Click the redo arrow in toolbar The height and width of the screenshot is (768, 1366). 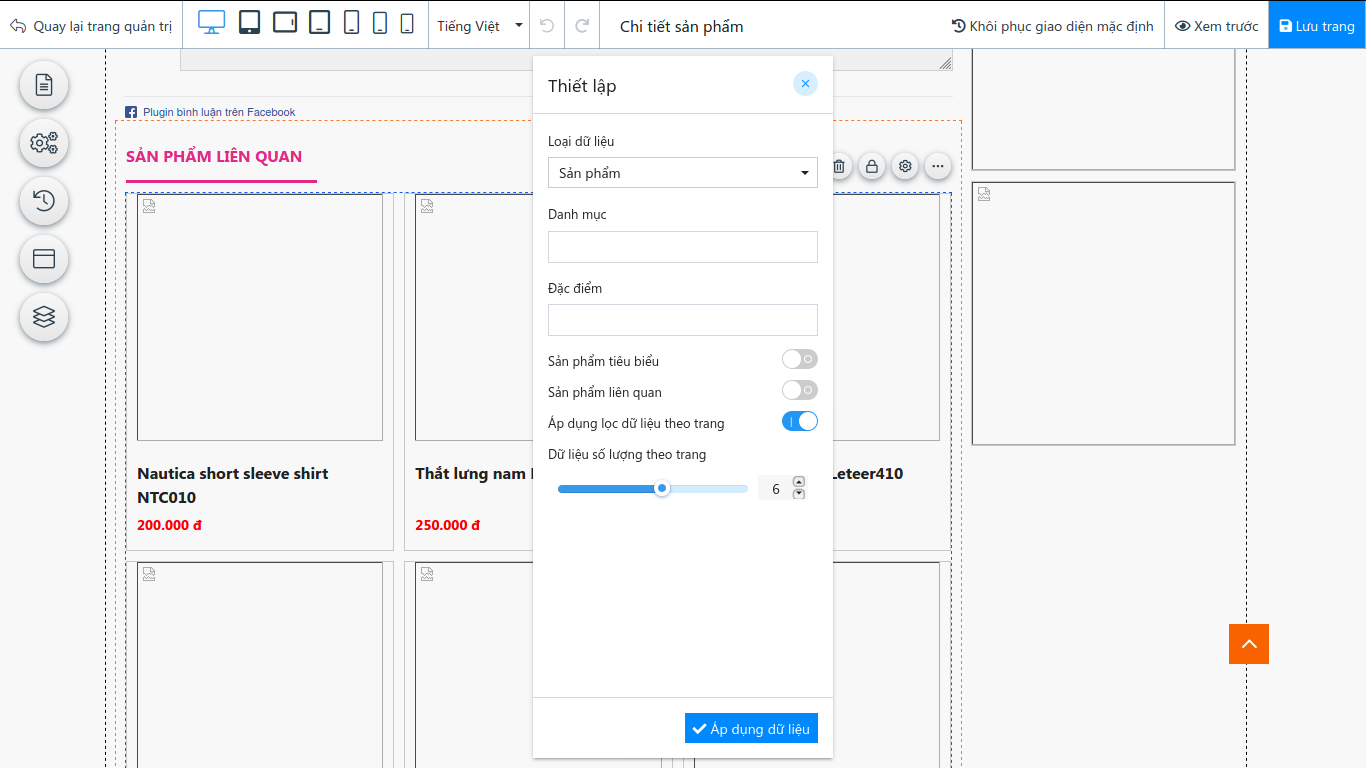click(x=582, y=25)
